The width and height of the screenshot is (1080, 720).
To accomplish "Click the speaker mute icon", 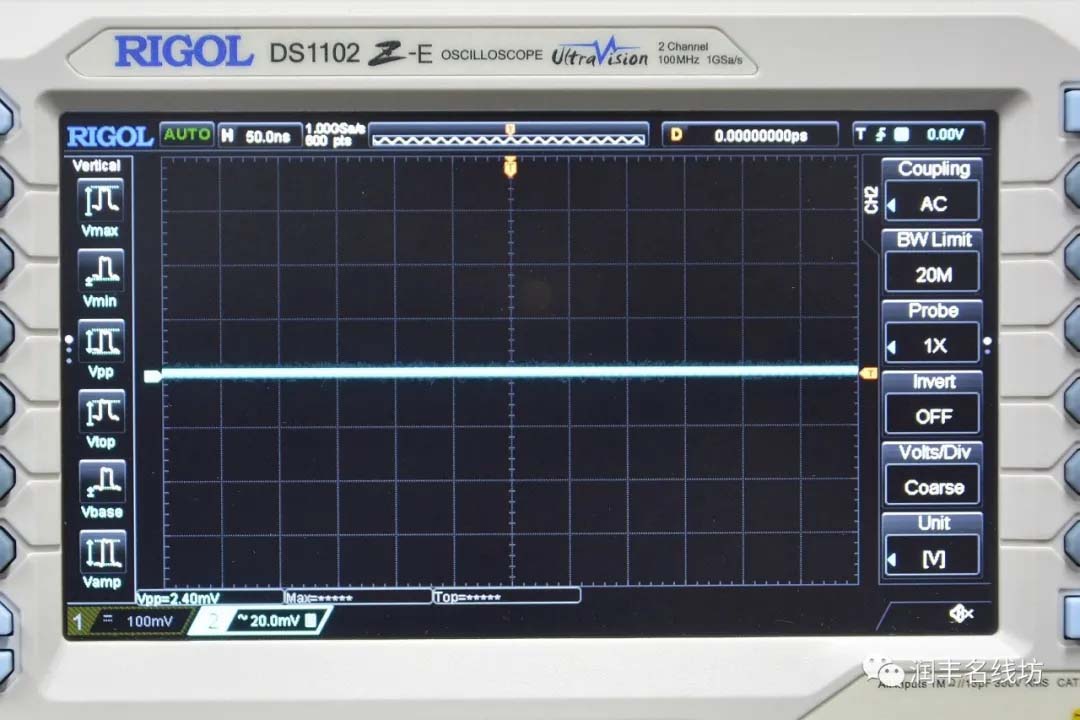I will click(960, 613).
